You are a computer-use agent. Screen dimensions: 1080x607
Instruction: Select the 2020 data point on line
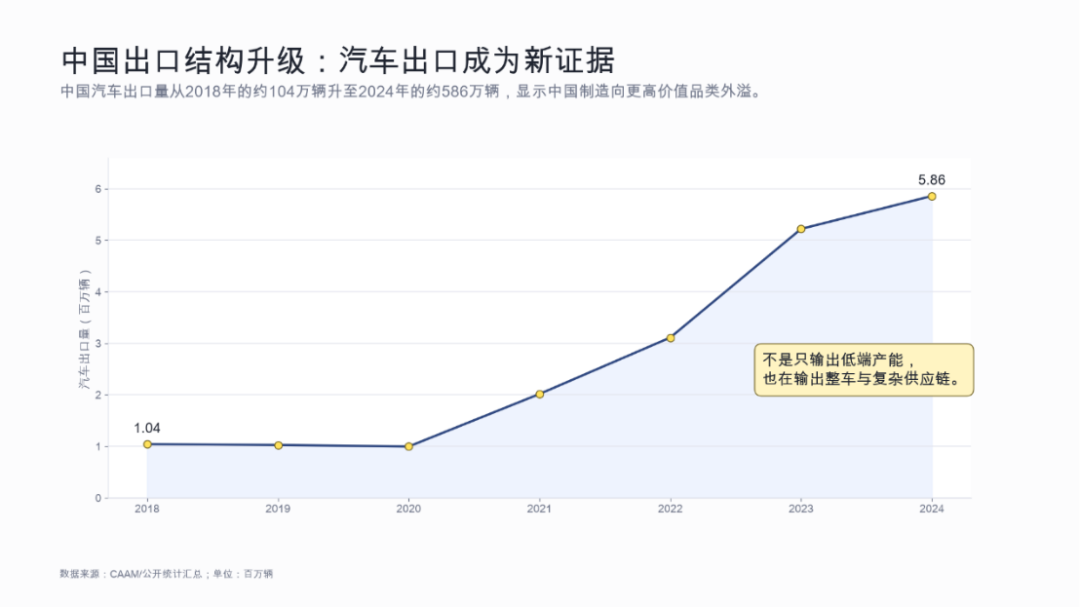[x=409, y=446]
